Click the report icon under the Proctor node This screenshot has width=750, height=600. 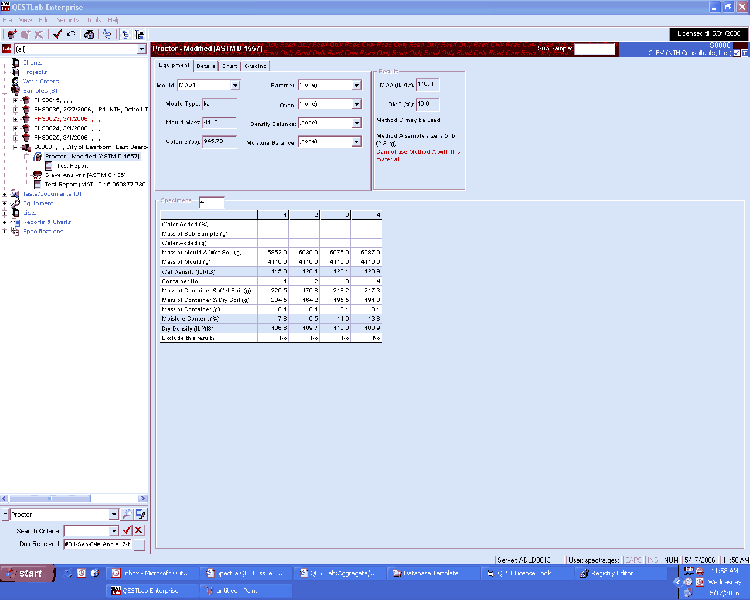click(48, 166)
